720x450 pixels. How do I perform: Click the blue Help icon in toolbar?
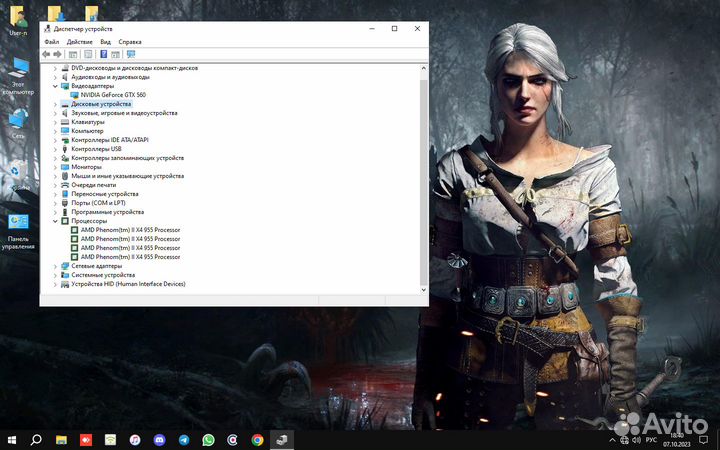pos(103,54)
